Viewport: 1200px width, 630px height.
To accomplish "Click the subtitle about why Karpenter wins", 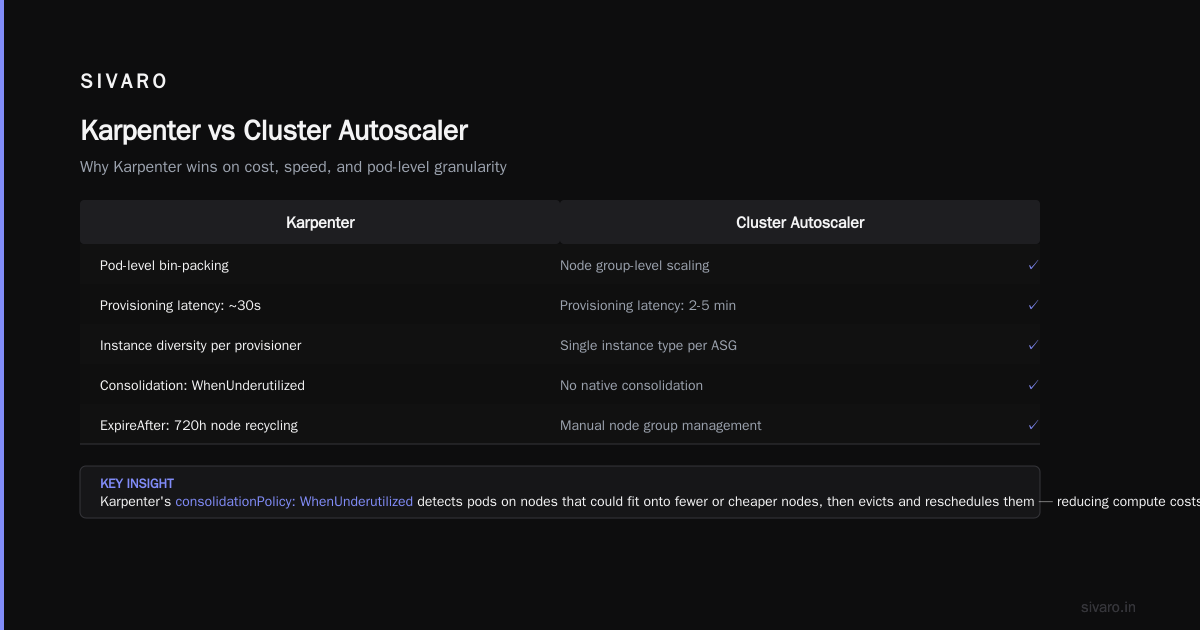I will tap(293, 167).
